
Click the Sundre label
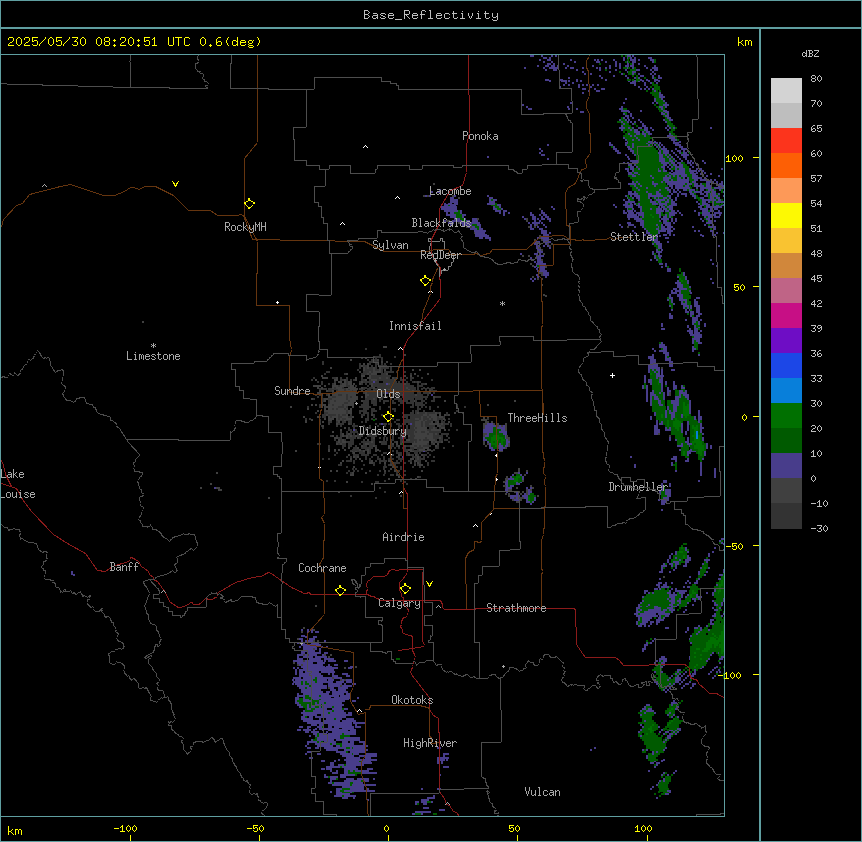point(292,391)
